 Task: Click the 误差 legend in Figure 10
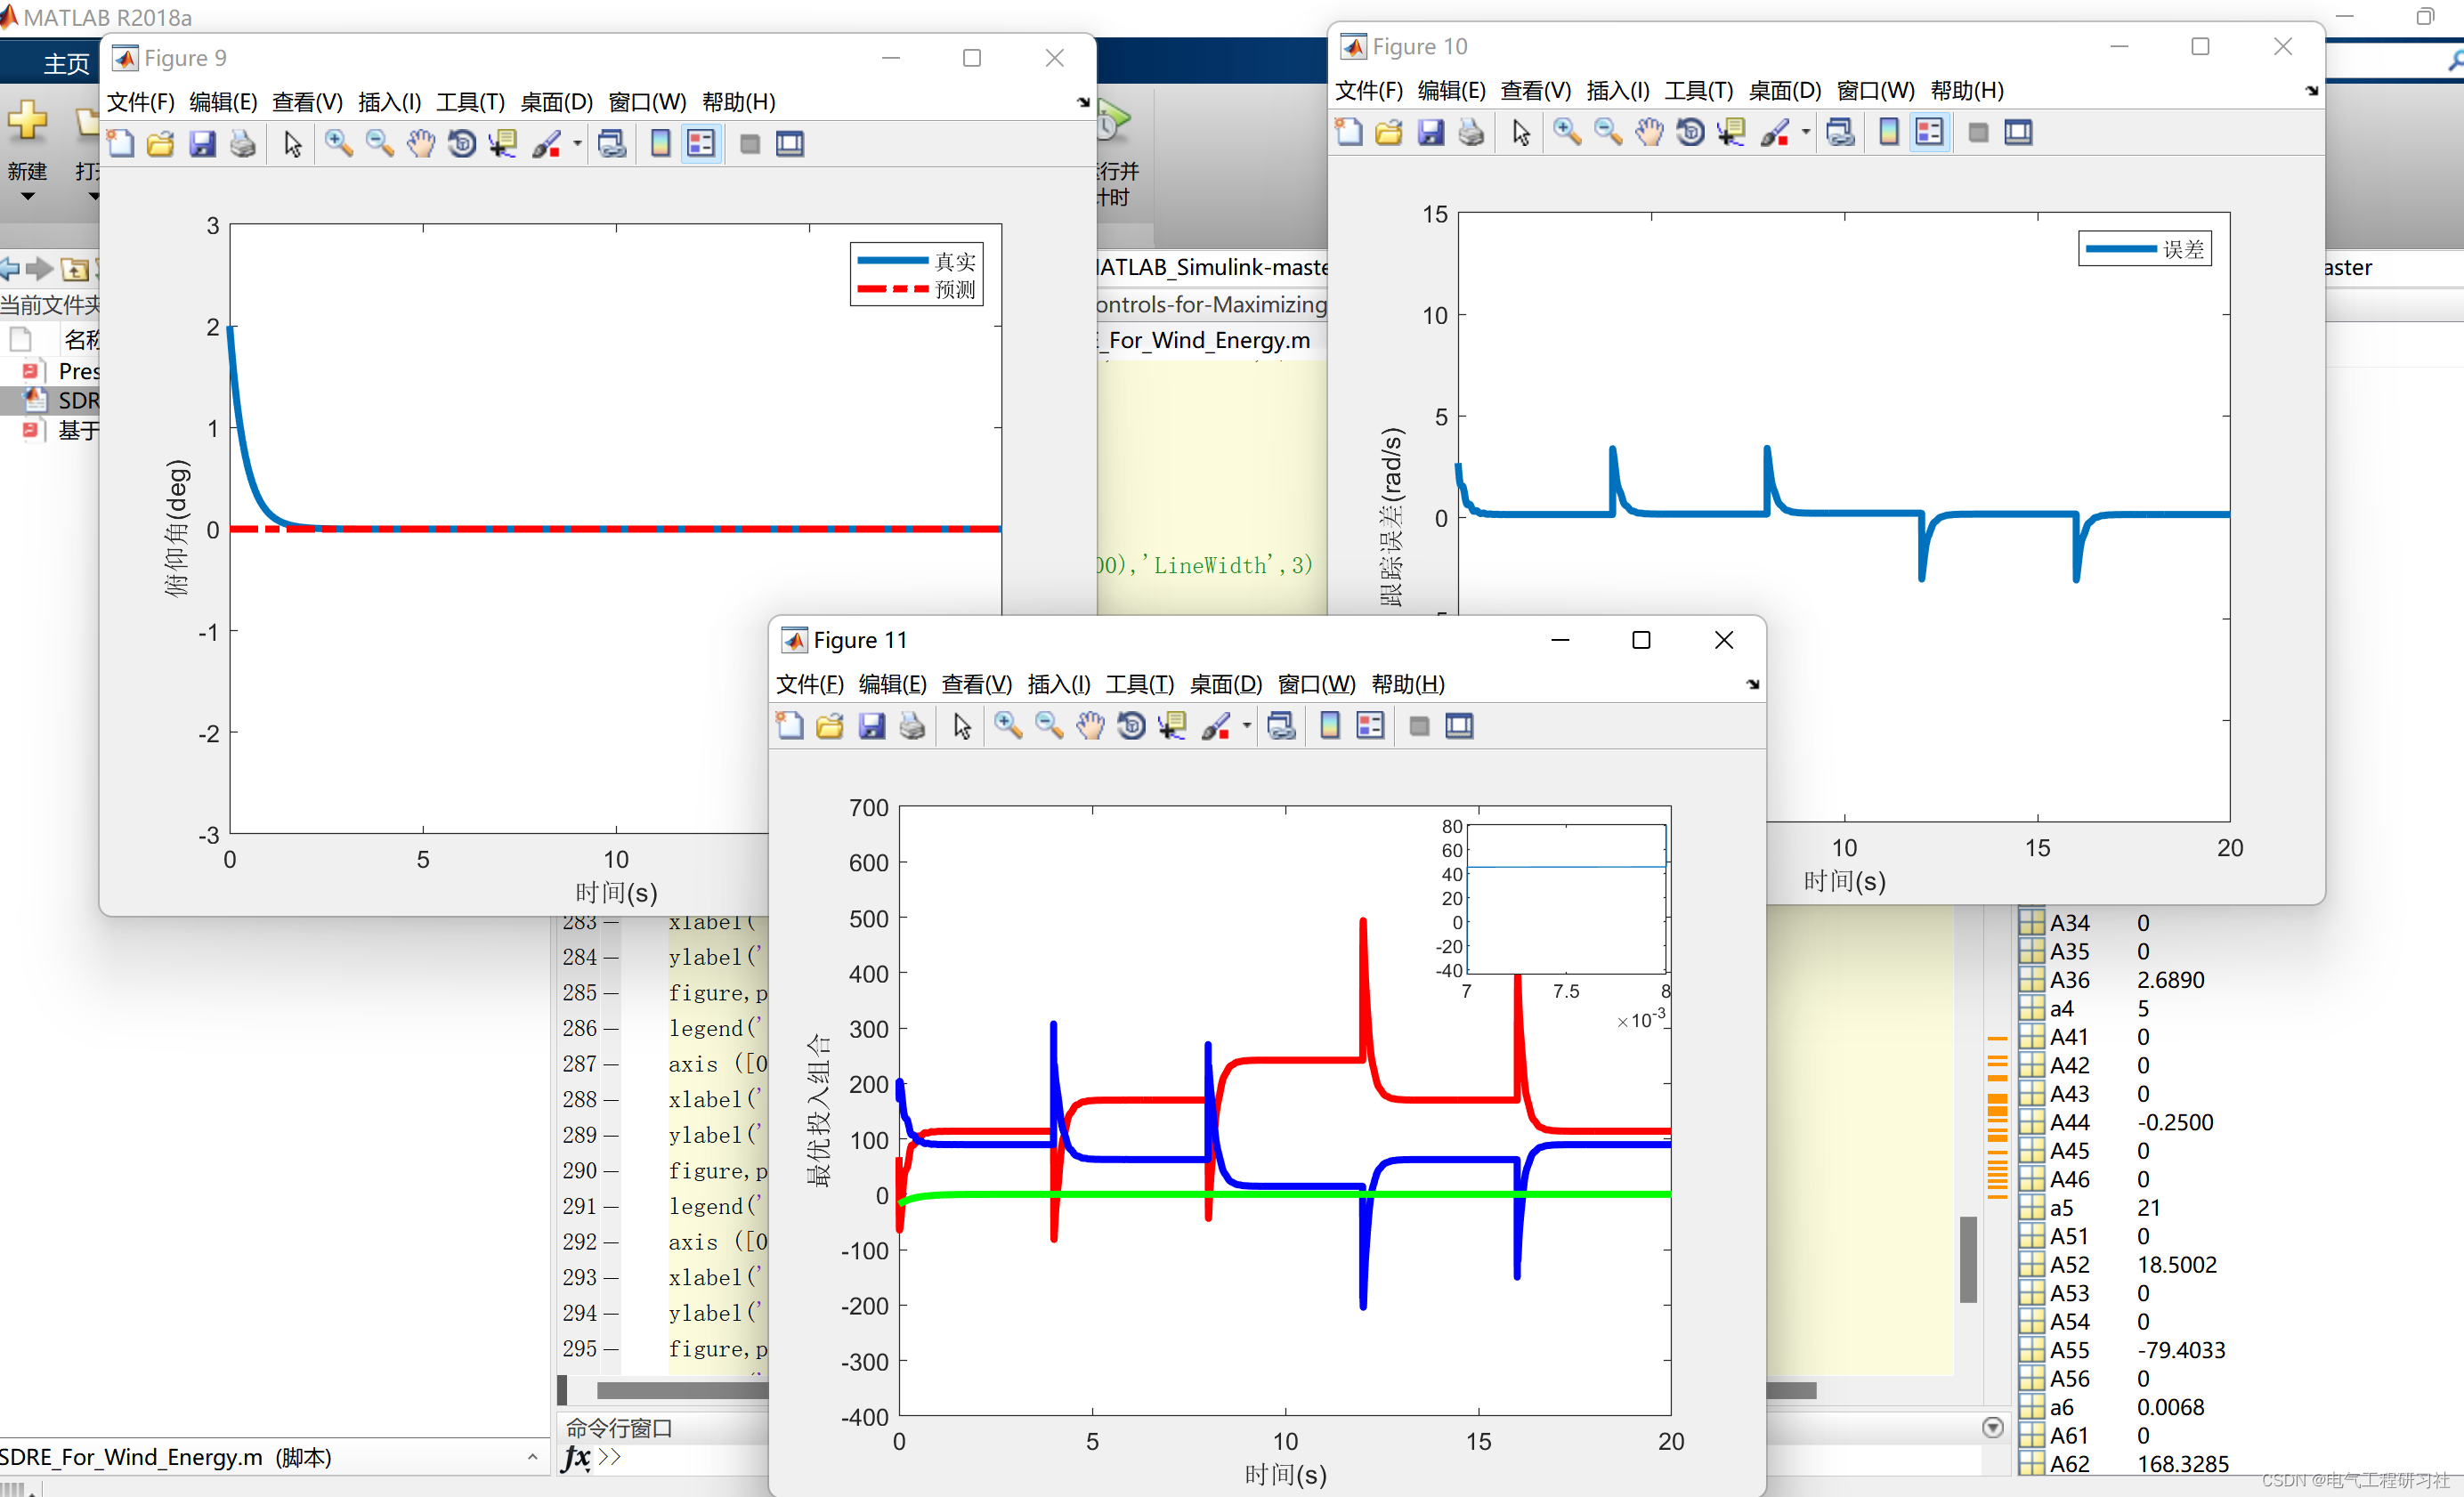pyautogui.click(x=2144, y=249)
